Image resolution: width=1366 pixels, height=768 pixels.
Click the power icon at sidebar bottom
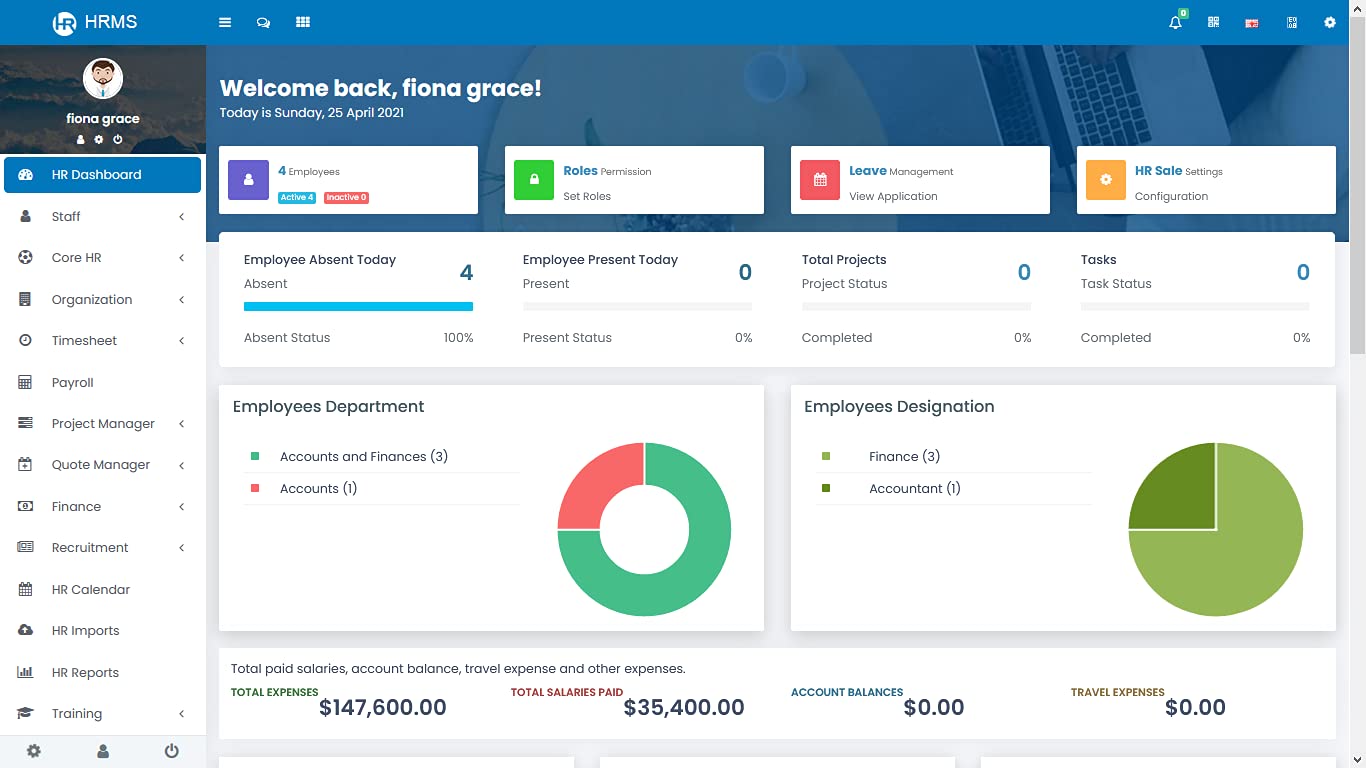pyautogui.click(x=171, y=751)
